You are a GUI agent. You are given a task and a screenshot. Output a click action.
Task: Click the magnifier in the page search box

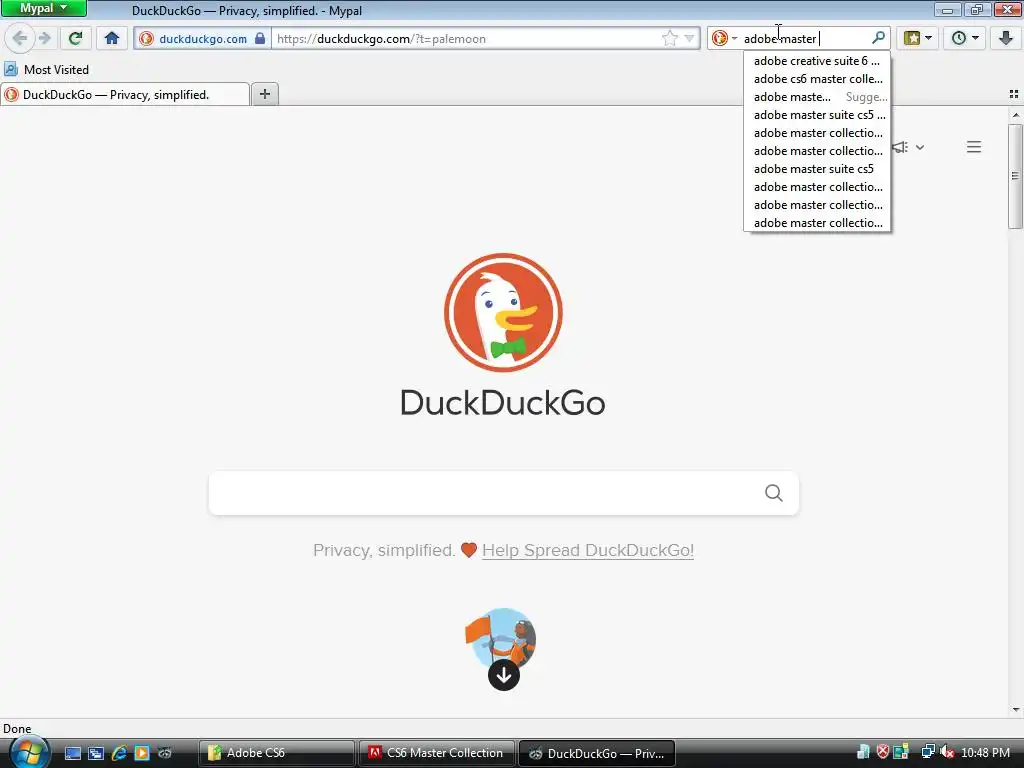(x=773, y=493)
